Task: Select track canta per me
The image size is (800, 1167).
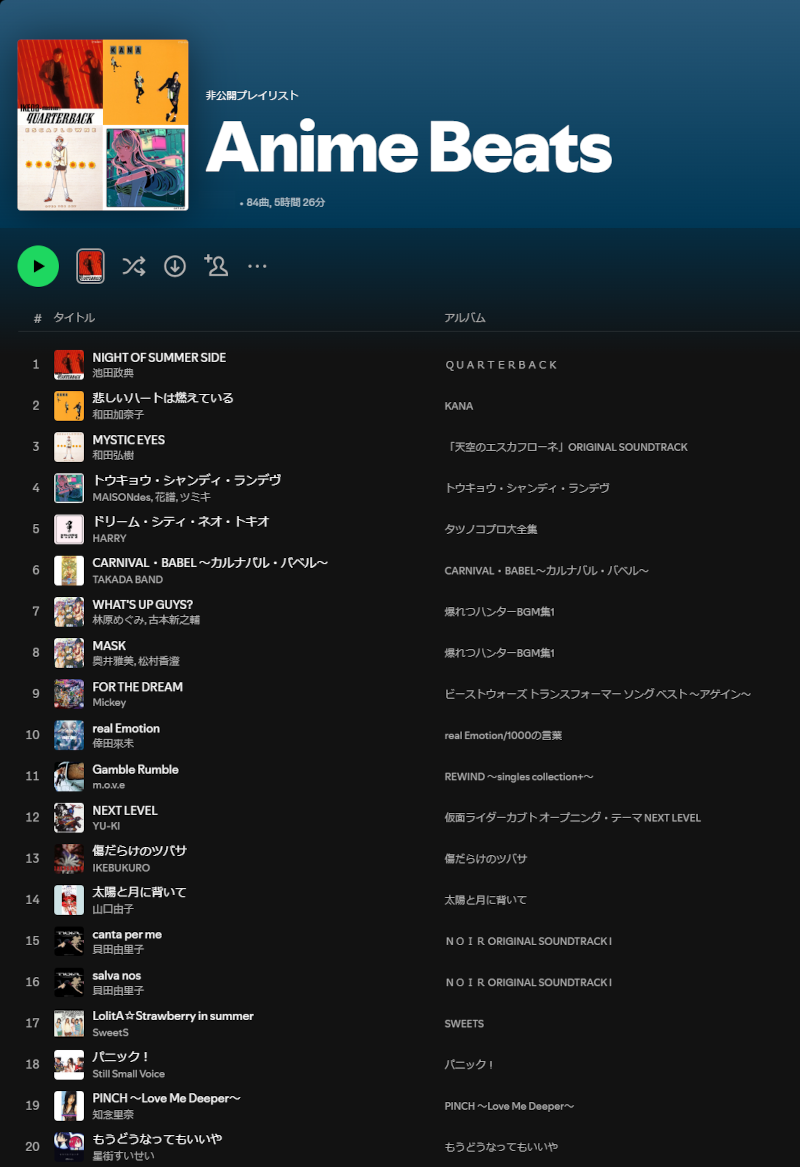Action: point(127,934)
